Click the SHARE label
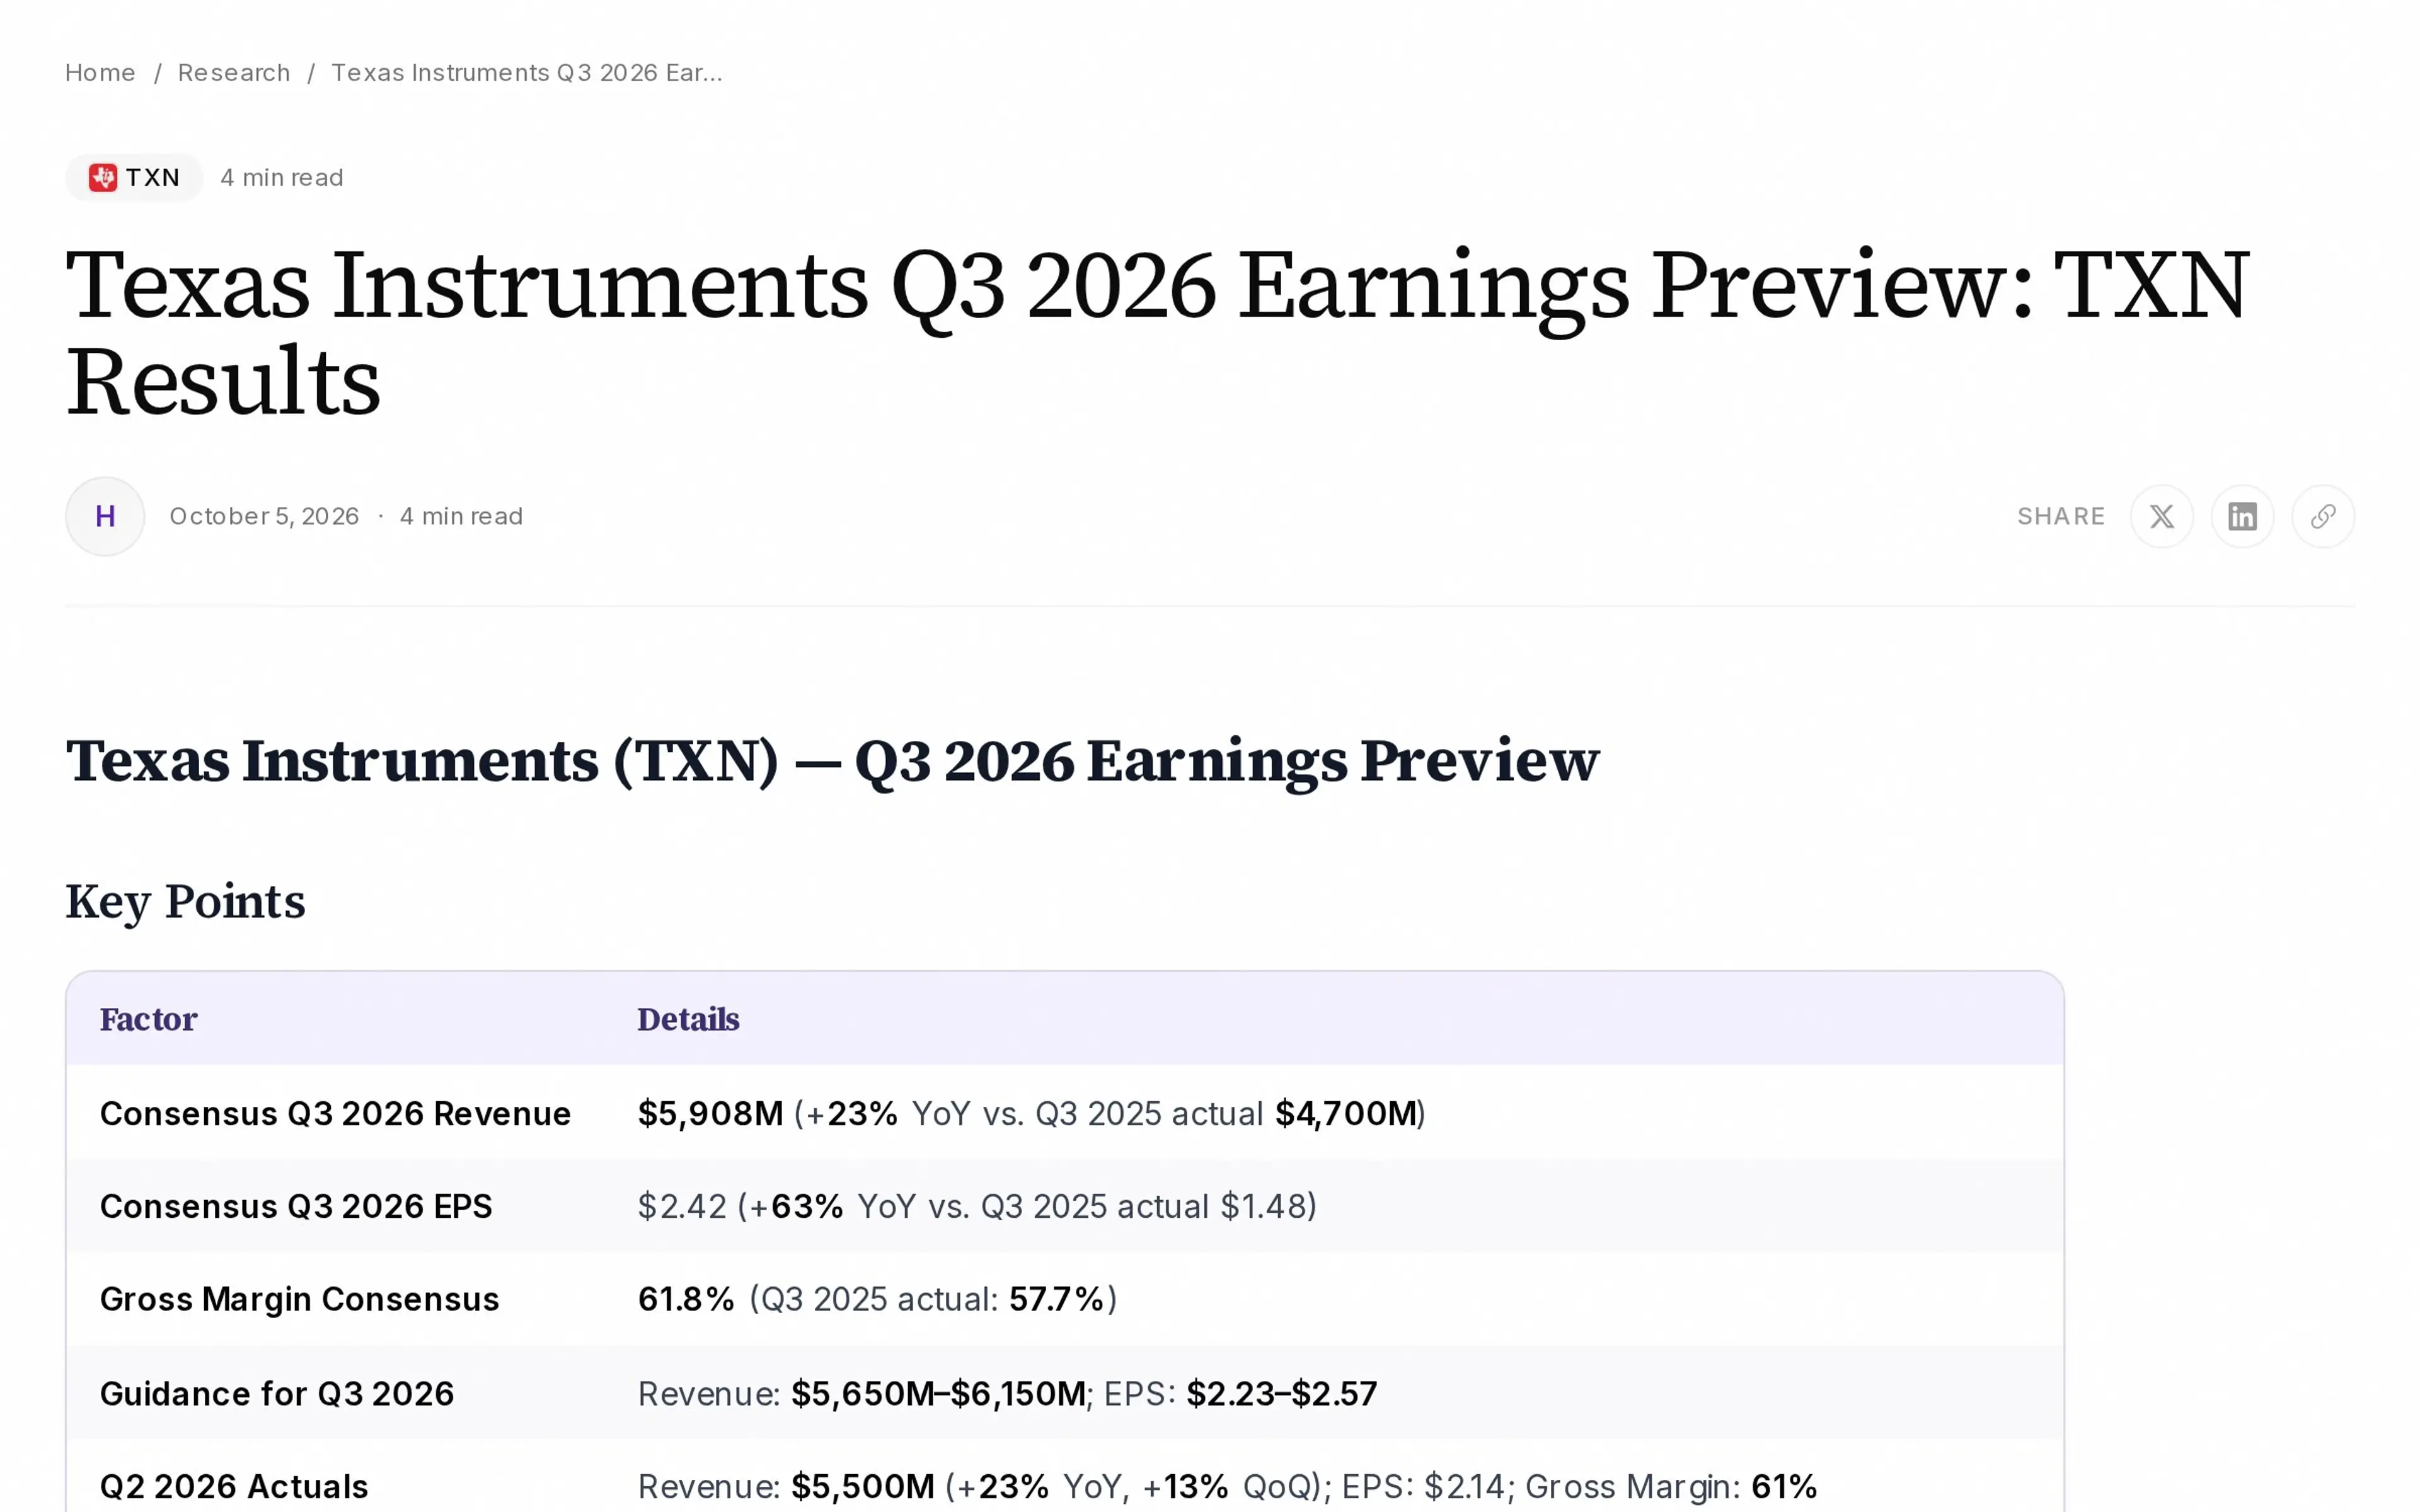The width and height of the screenshot is (2420, 1512). click(x=2061, y=516)
